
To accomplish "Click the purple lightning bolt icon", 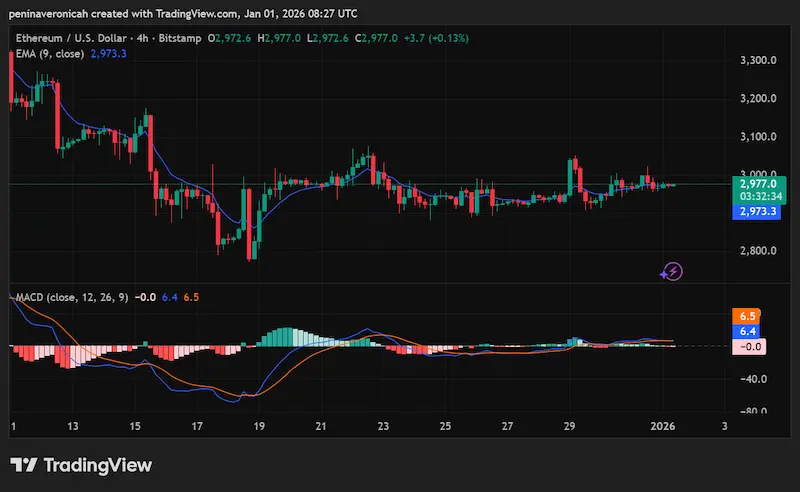I will (x=673, y=270).
